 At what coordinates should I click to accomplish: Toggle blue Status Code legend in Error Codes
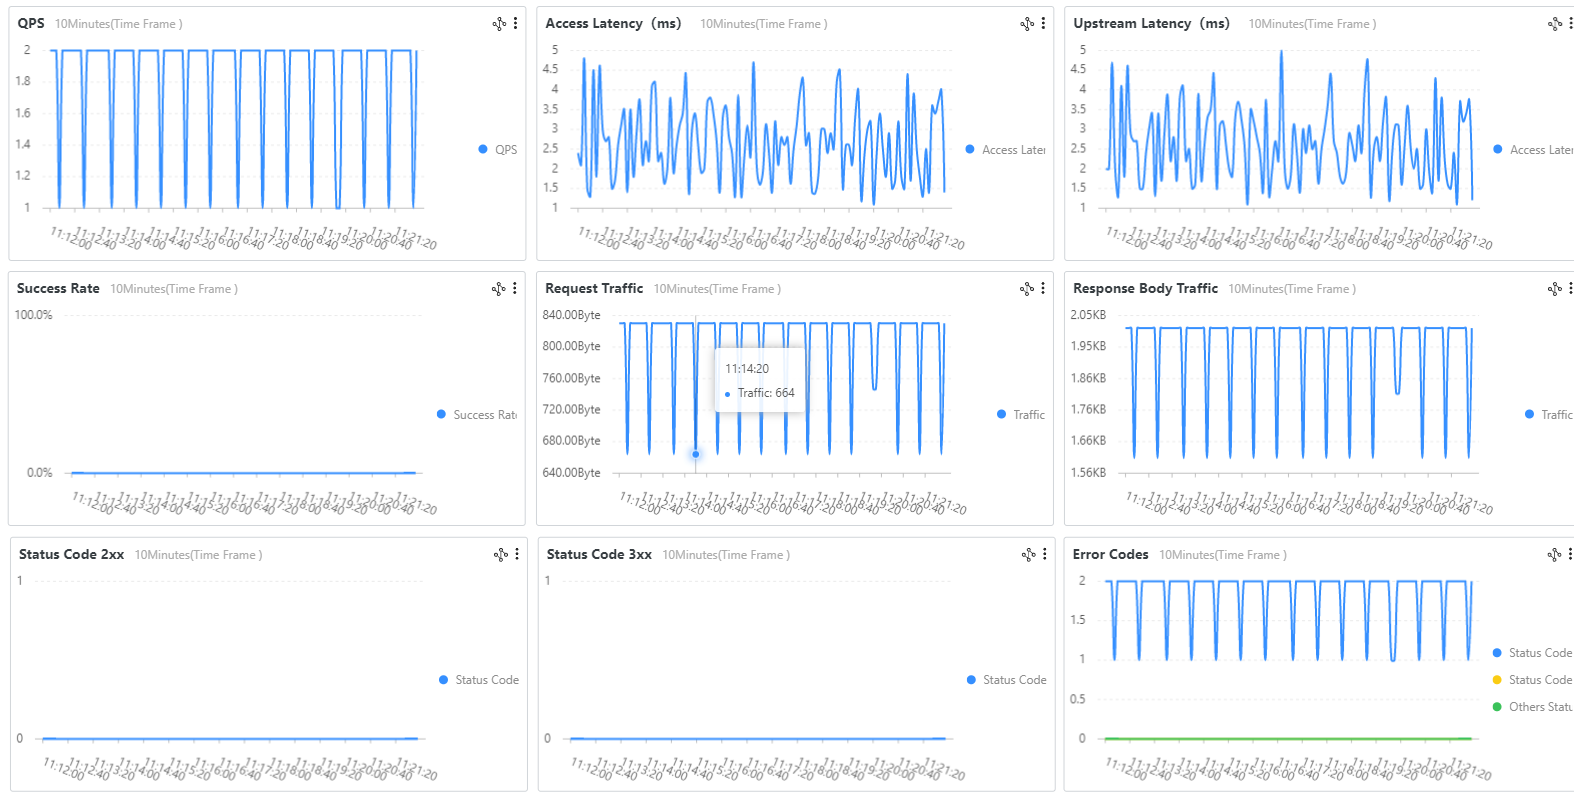pos(1533,653)
